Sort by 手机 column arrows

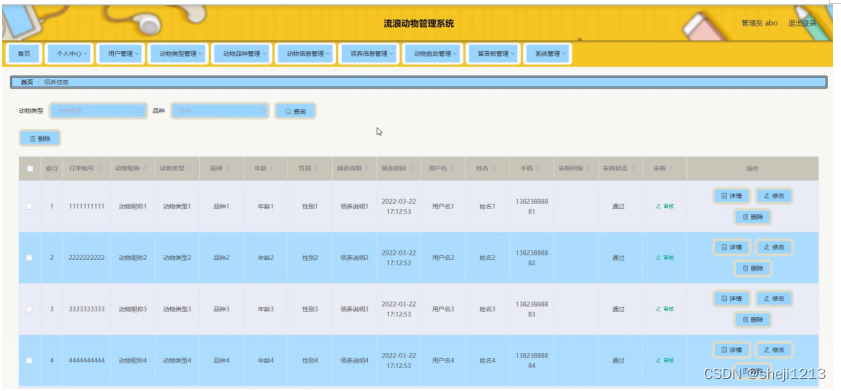(x=538, y=168)
